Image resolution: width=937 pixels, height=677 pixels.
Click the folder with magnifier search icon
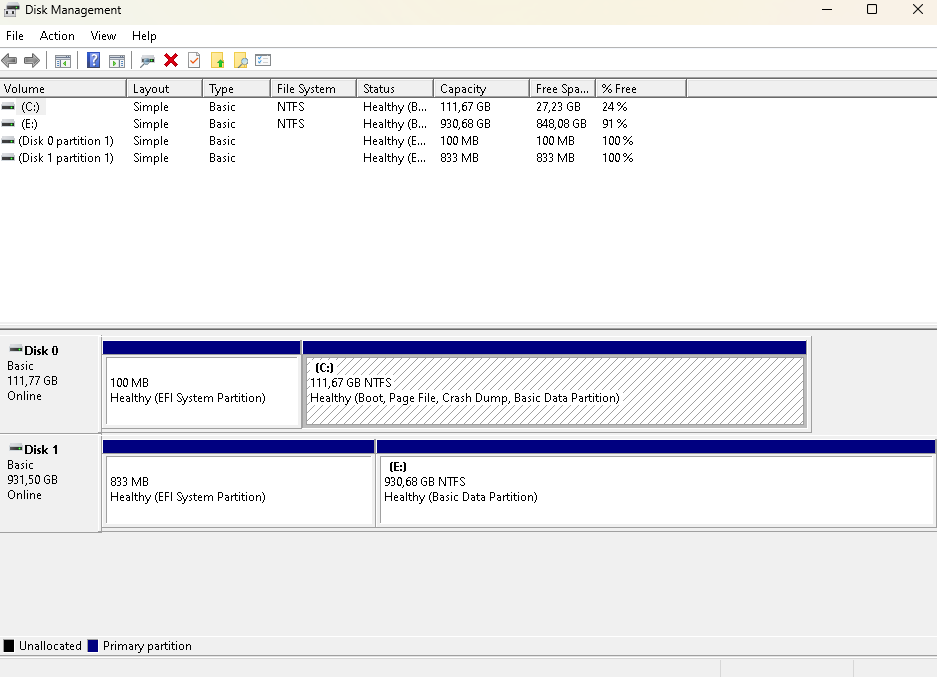(x=240, y=60)
